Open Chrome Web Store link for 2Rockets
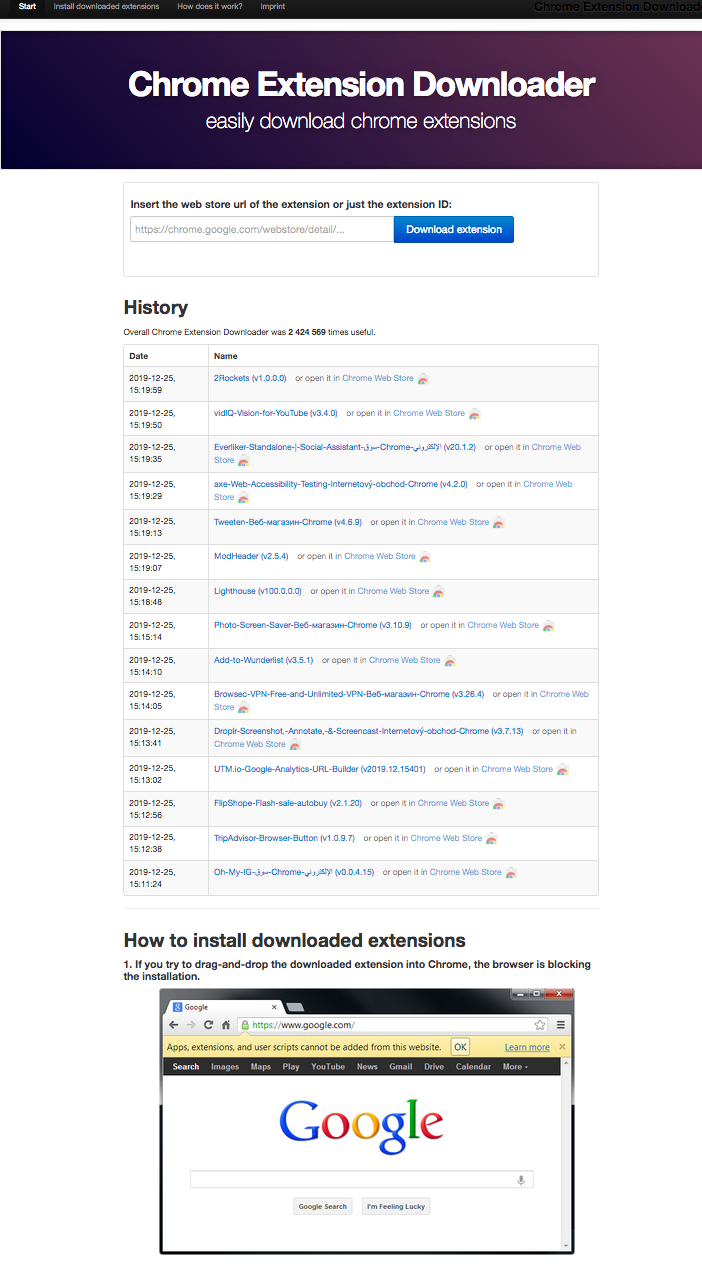 click(378, 378)
